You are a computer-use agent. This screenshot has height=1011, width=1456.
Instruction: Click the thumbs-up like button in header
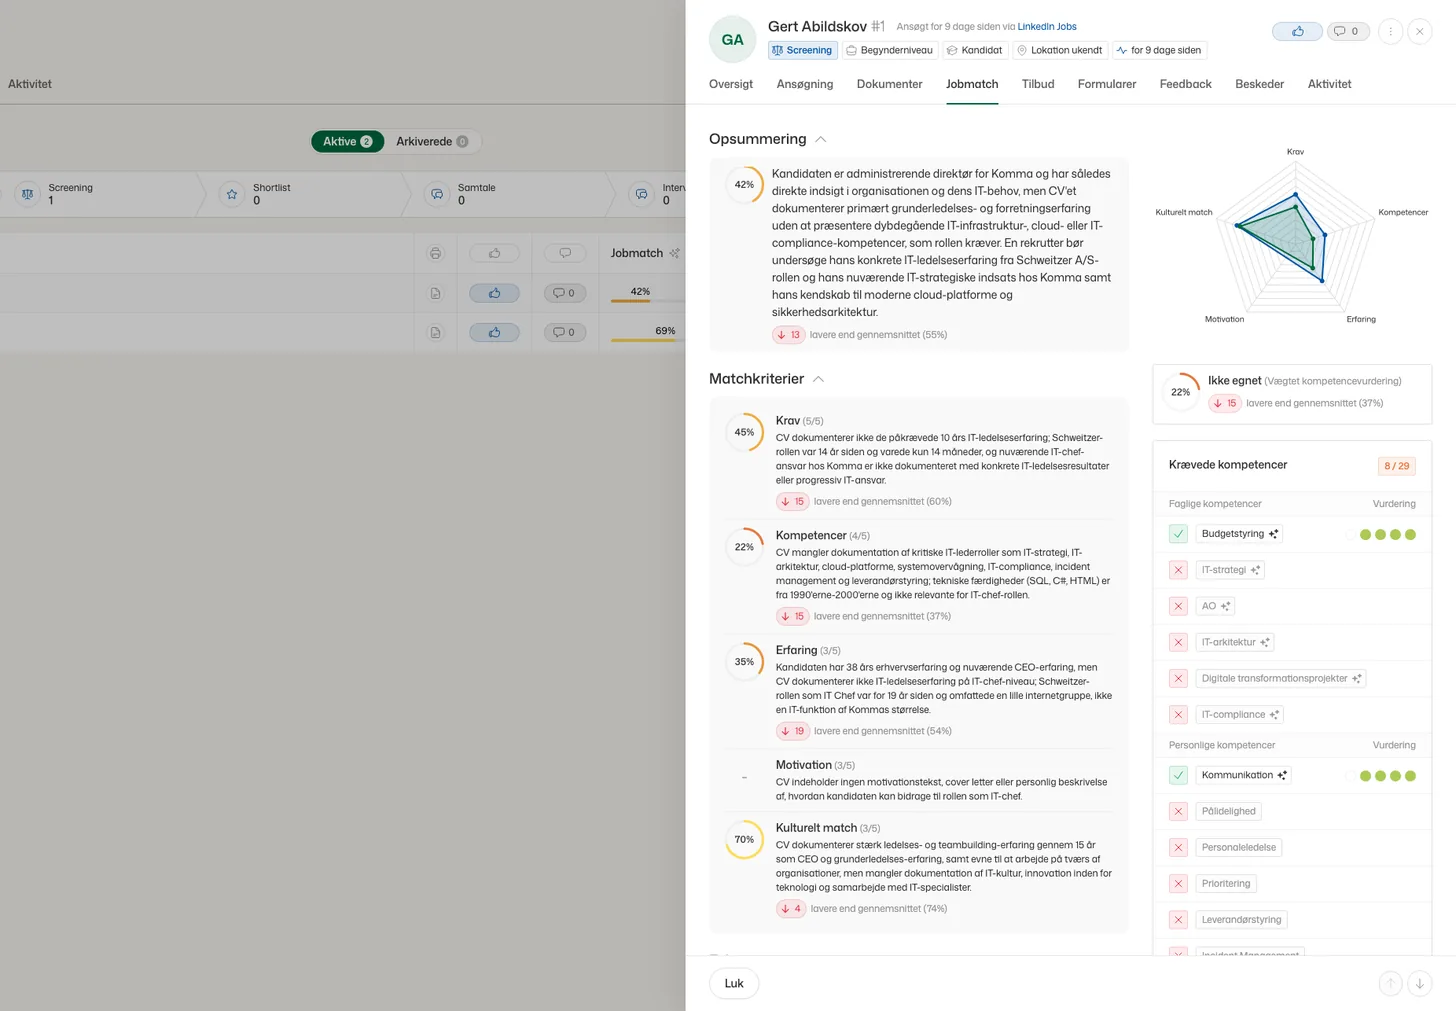click(x=1297, y=31)
